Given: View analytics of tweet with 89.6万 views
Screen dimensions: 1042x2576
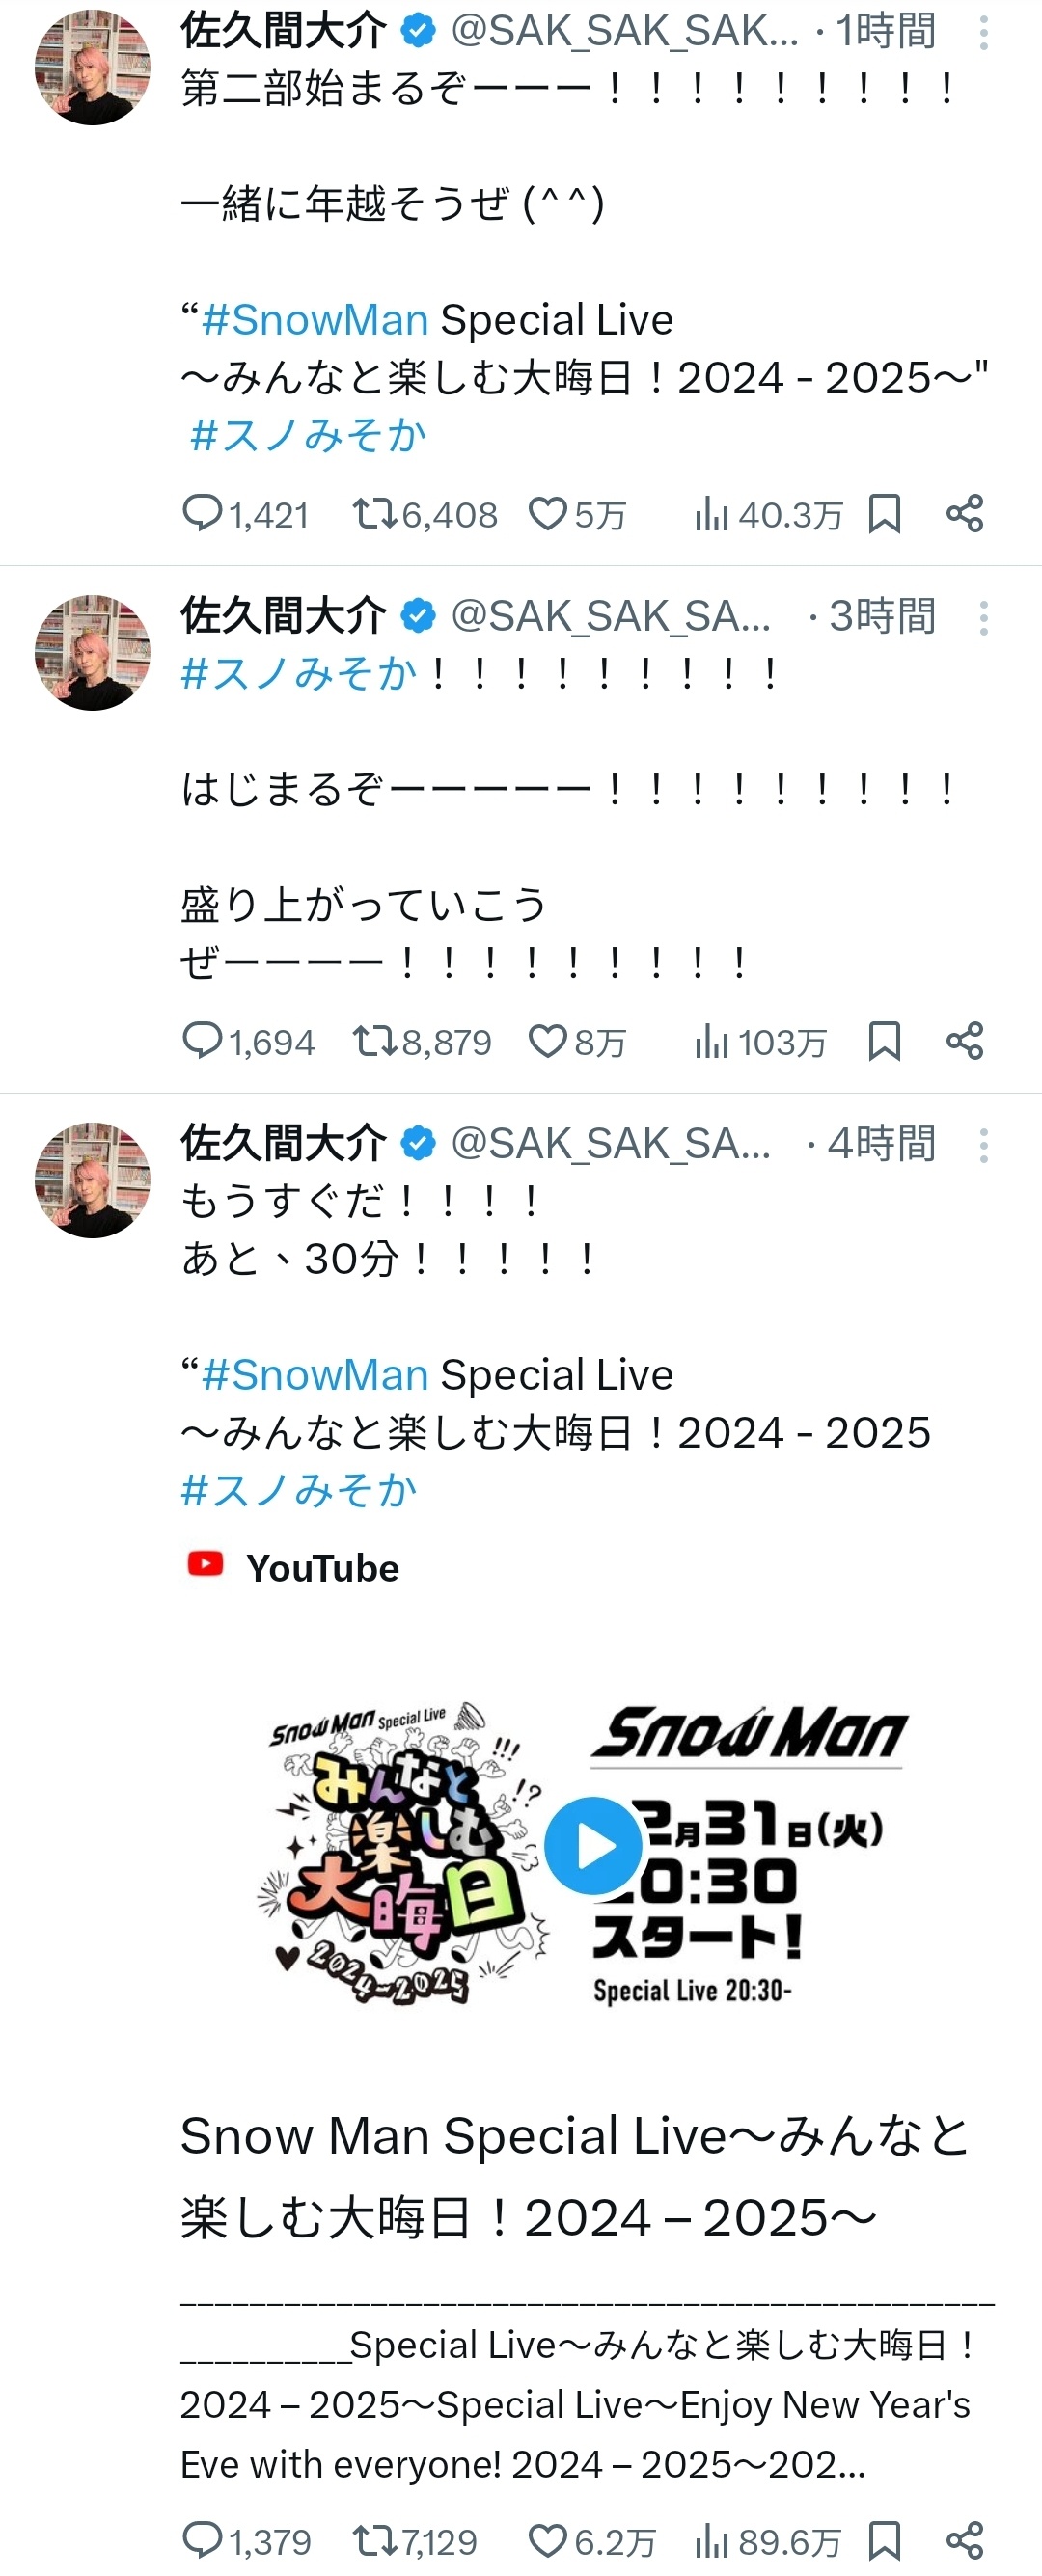Looking at the screenshot, I should point(768,2541).
